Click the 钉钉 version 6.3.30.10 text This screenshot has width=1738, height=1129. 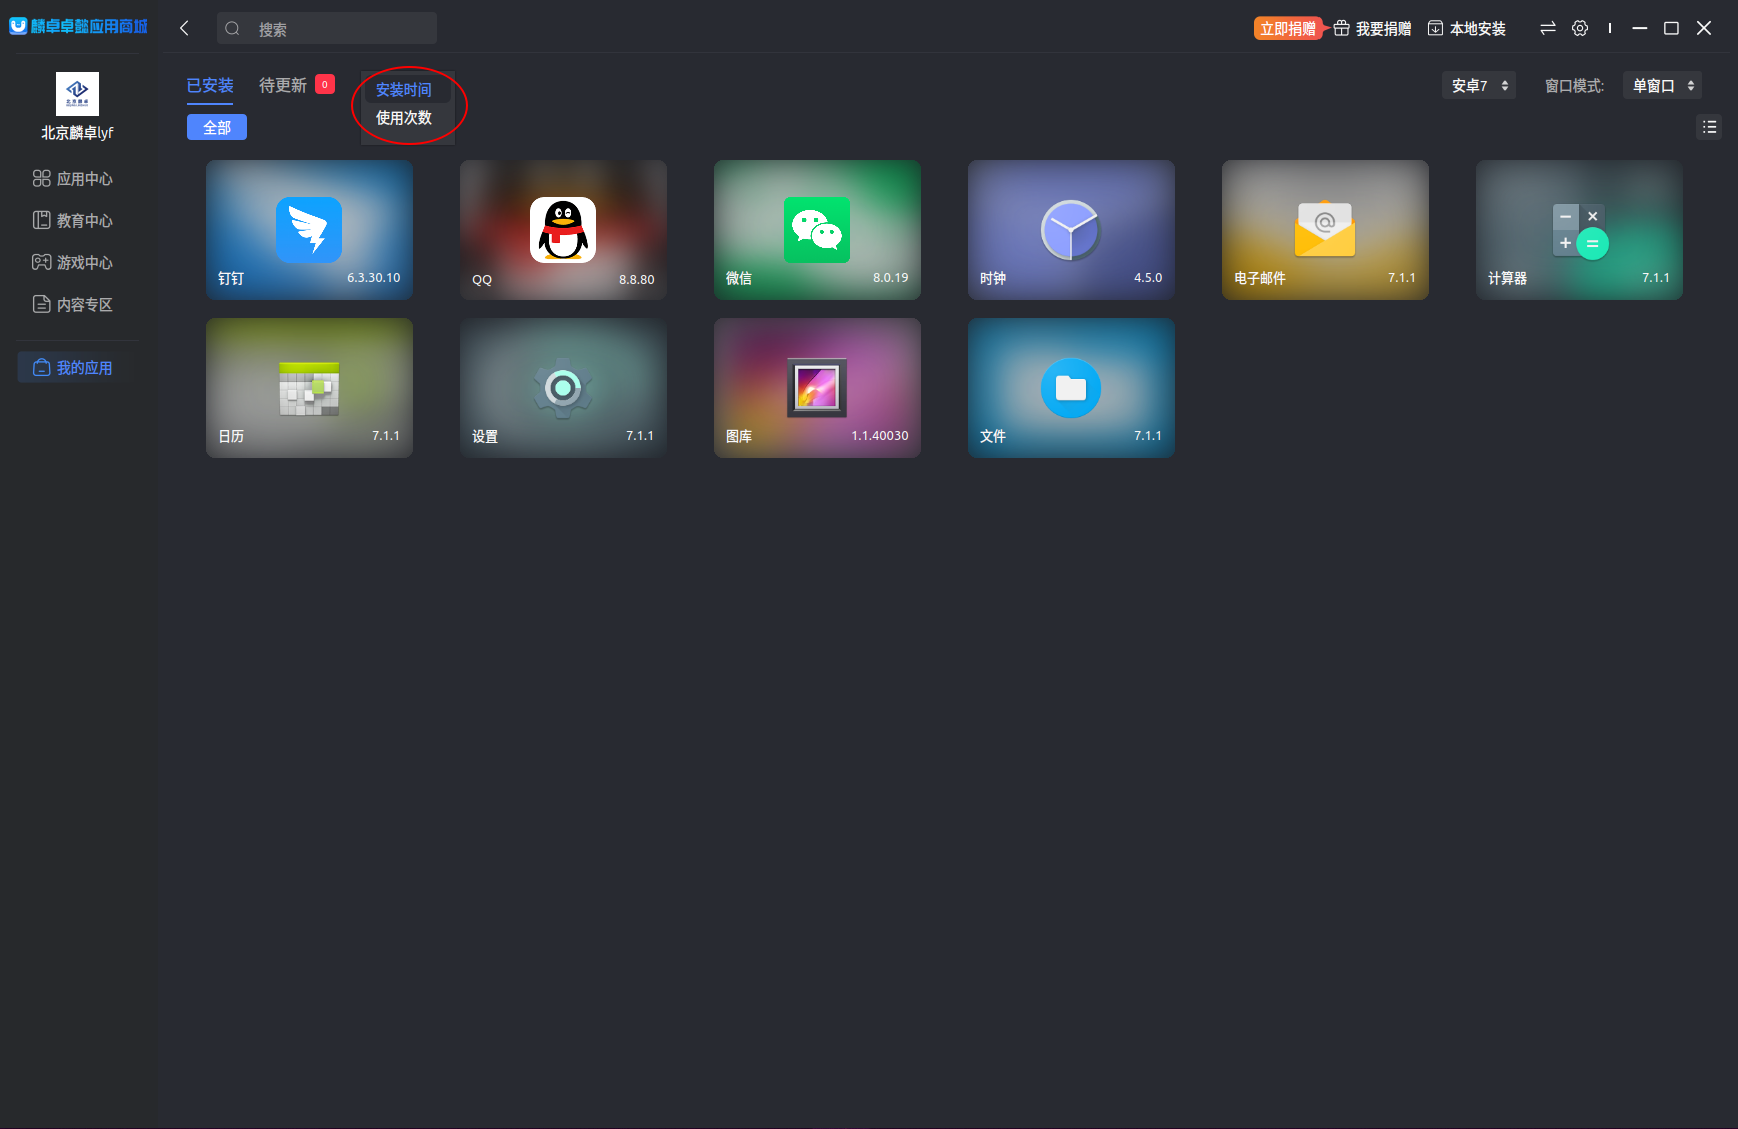pos(374,278)
